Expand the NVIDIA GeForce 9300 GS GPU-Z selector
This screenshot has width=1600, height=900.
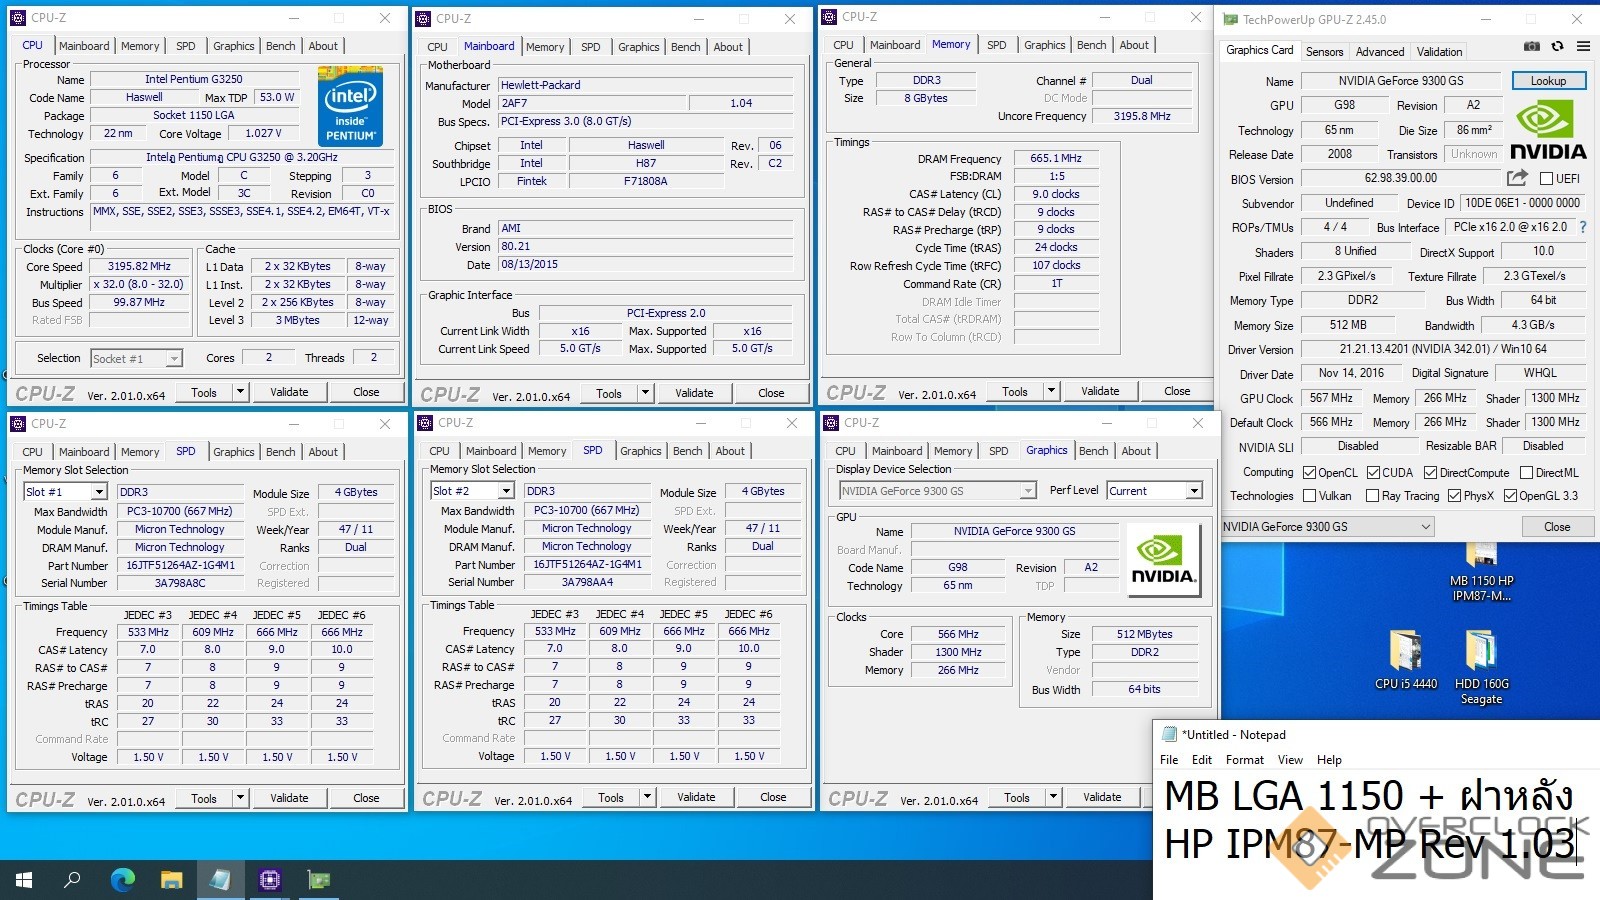click(1426, 526)
